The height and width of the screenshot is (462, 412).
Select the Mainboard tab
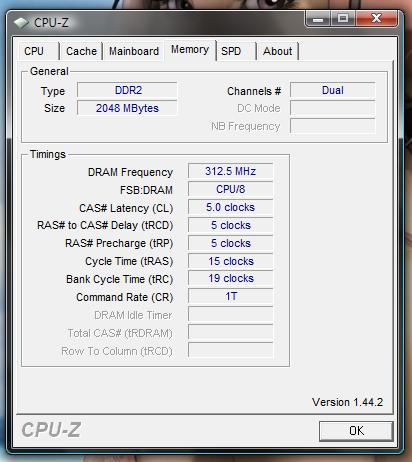pyautogui.click(x=134, y=51)
